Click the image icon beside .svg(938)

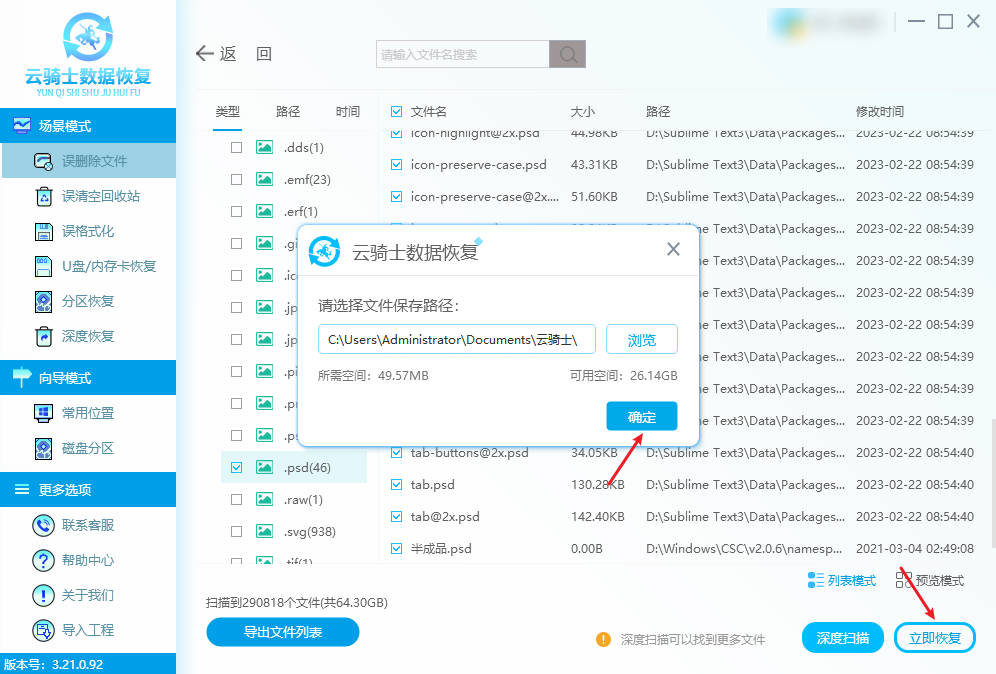pyautogui.click(x=264, y=531)
